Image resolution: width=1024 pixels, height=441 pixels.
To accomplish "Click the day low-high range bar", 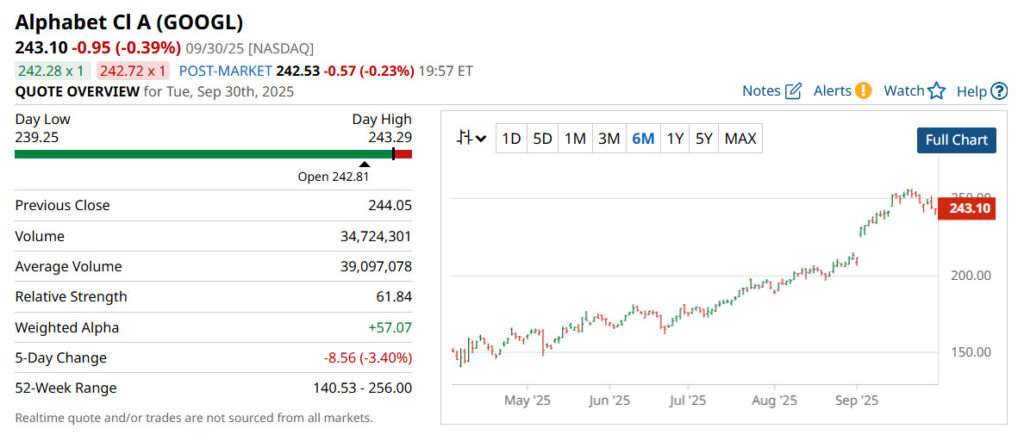I will coord(213,154).
